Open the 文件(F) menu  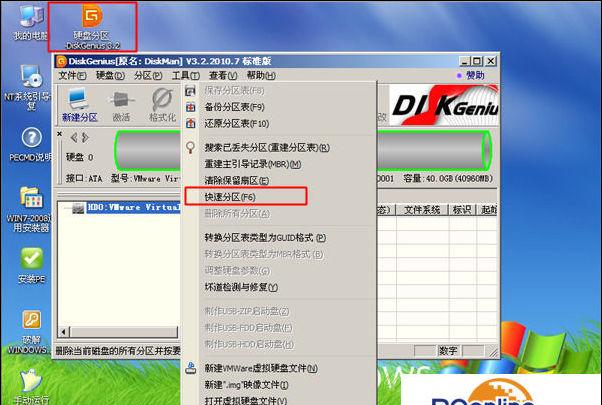[x=72, y=75]
